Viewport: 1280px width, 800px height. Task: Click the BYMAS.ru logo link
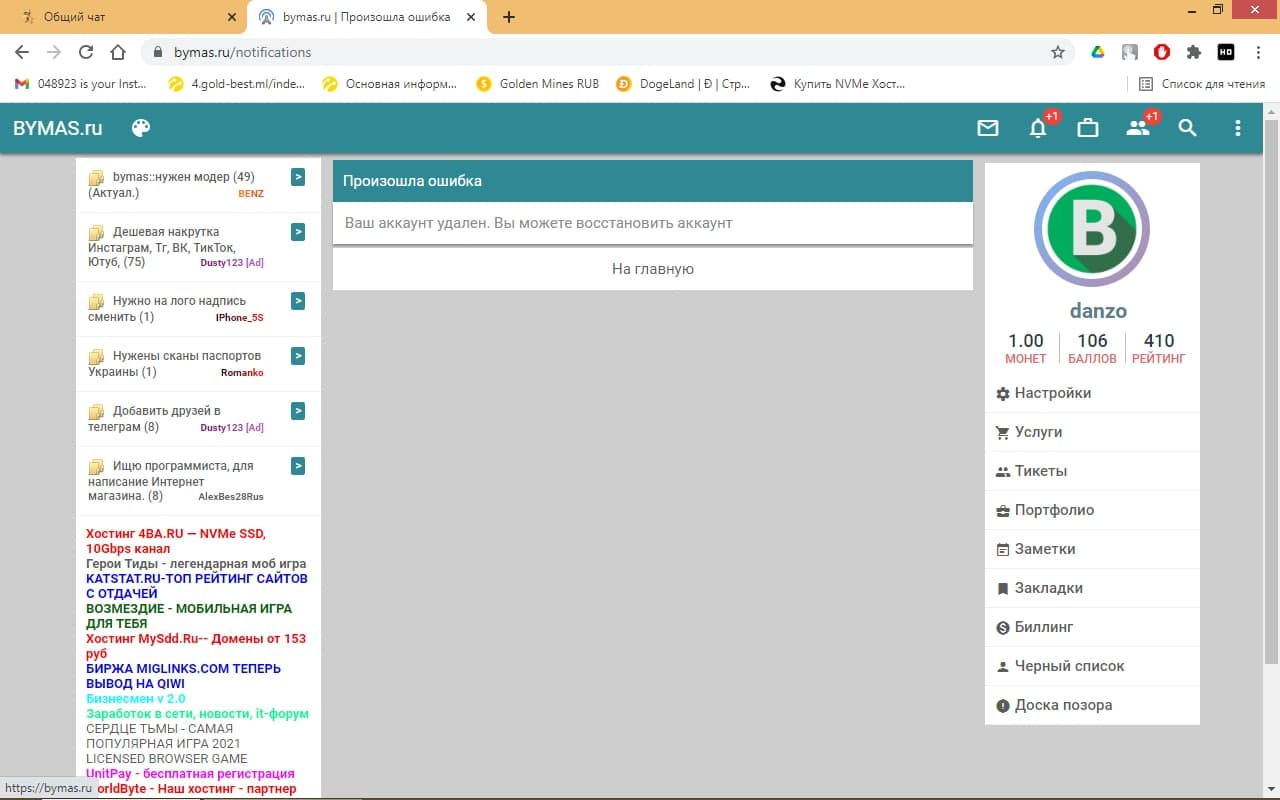click(x=58, y=128)
